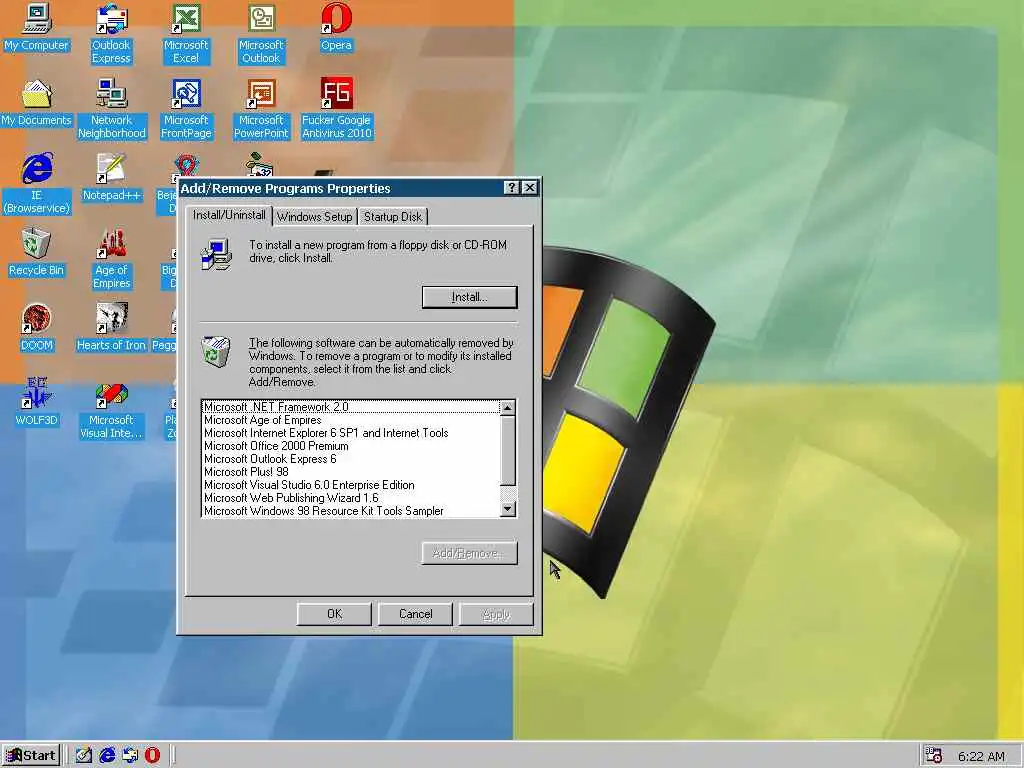
Task: Select Microsoft Plus! 98 in the list
Action: pos(351,472)
